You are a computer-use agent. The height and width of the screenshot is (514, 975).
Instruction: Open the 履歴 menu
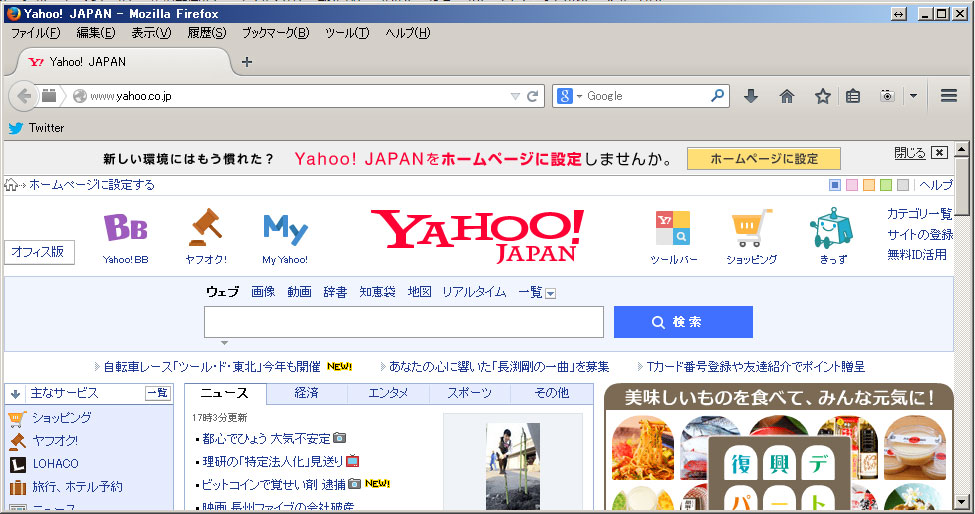(206, 33)
